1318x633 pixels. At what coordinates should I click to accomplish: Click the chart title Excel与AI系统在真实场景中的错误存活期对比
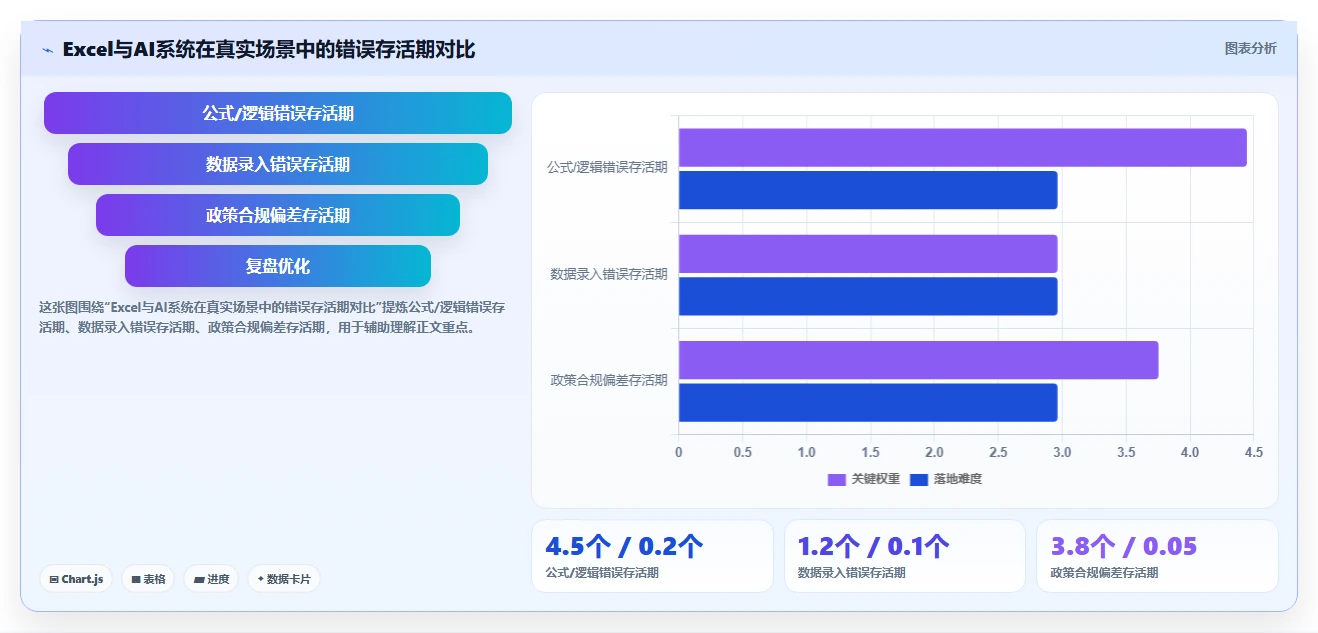point(269,49)
